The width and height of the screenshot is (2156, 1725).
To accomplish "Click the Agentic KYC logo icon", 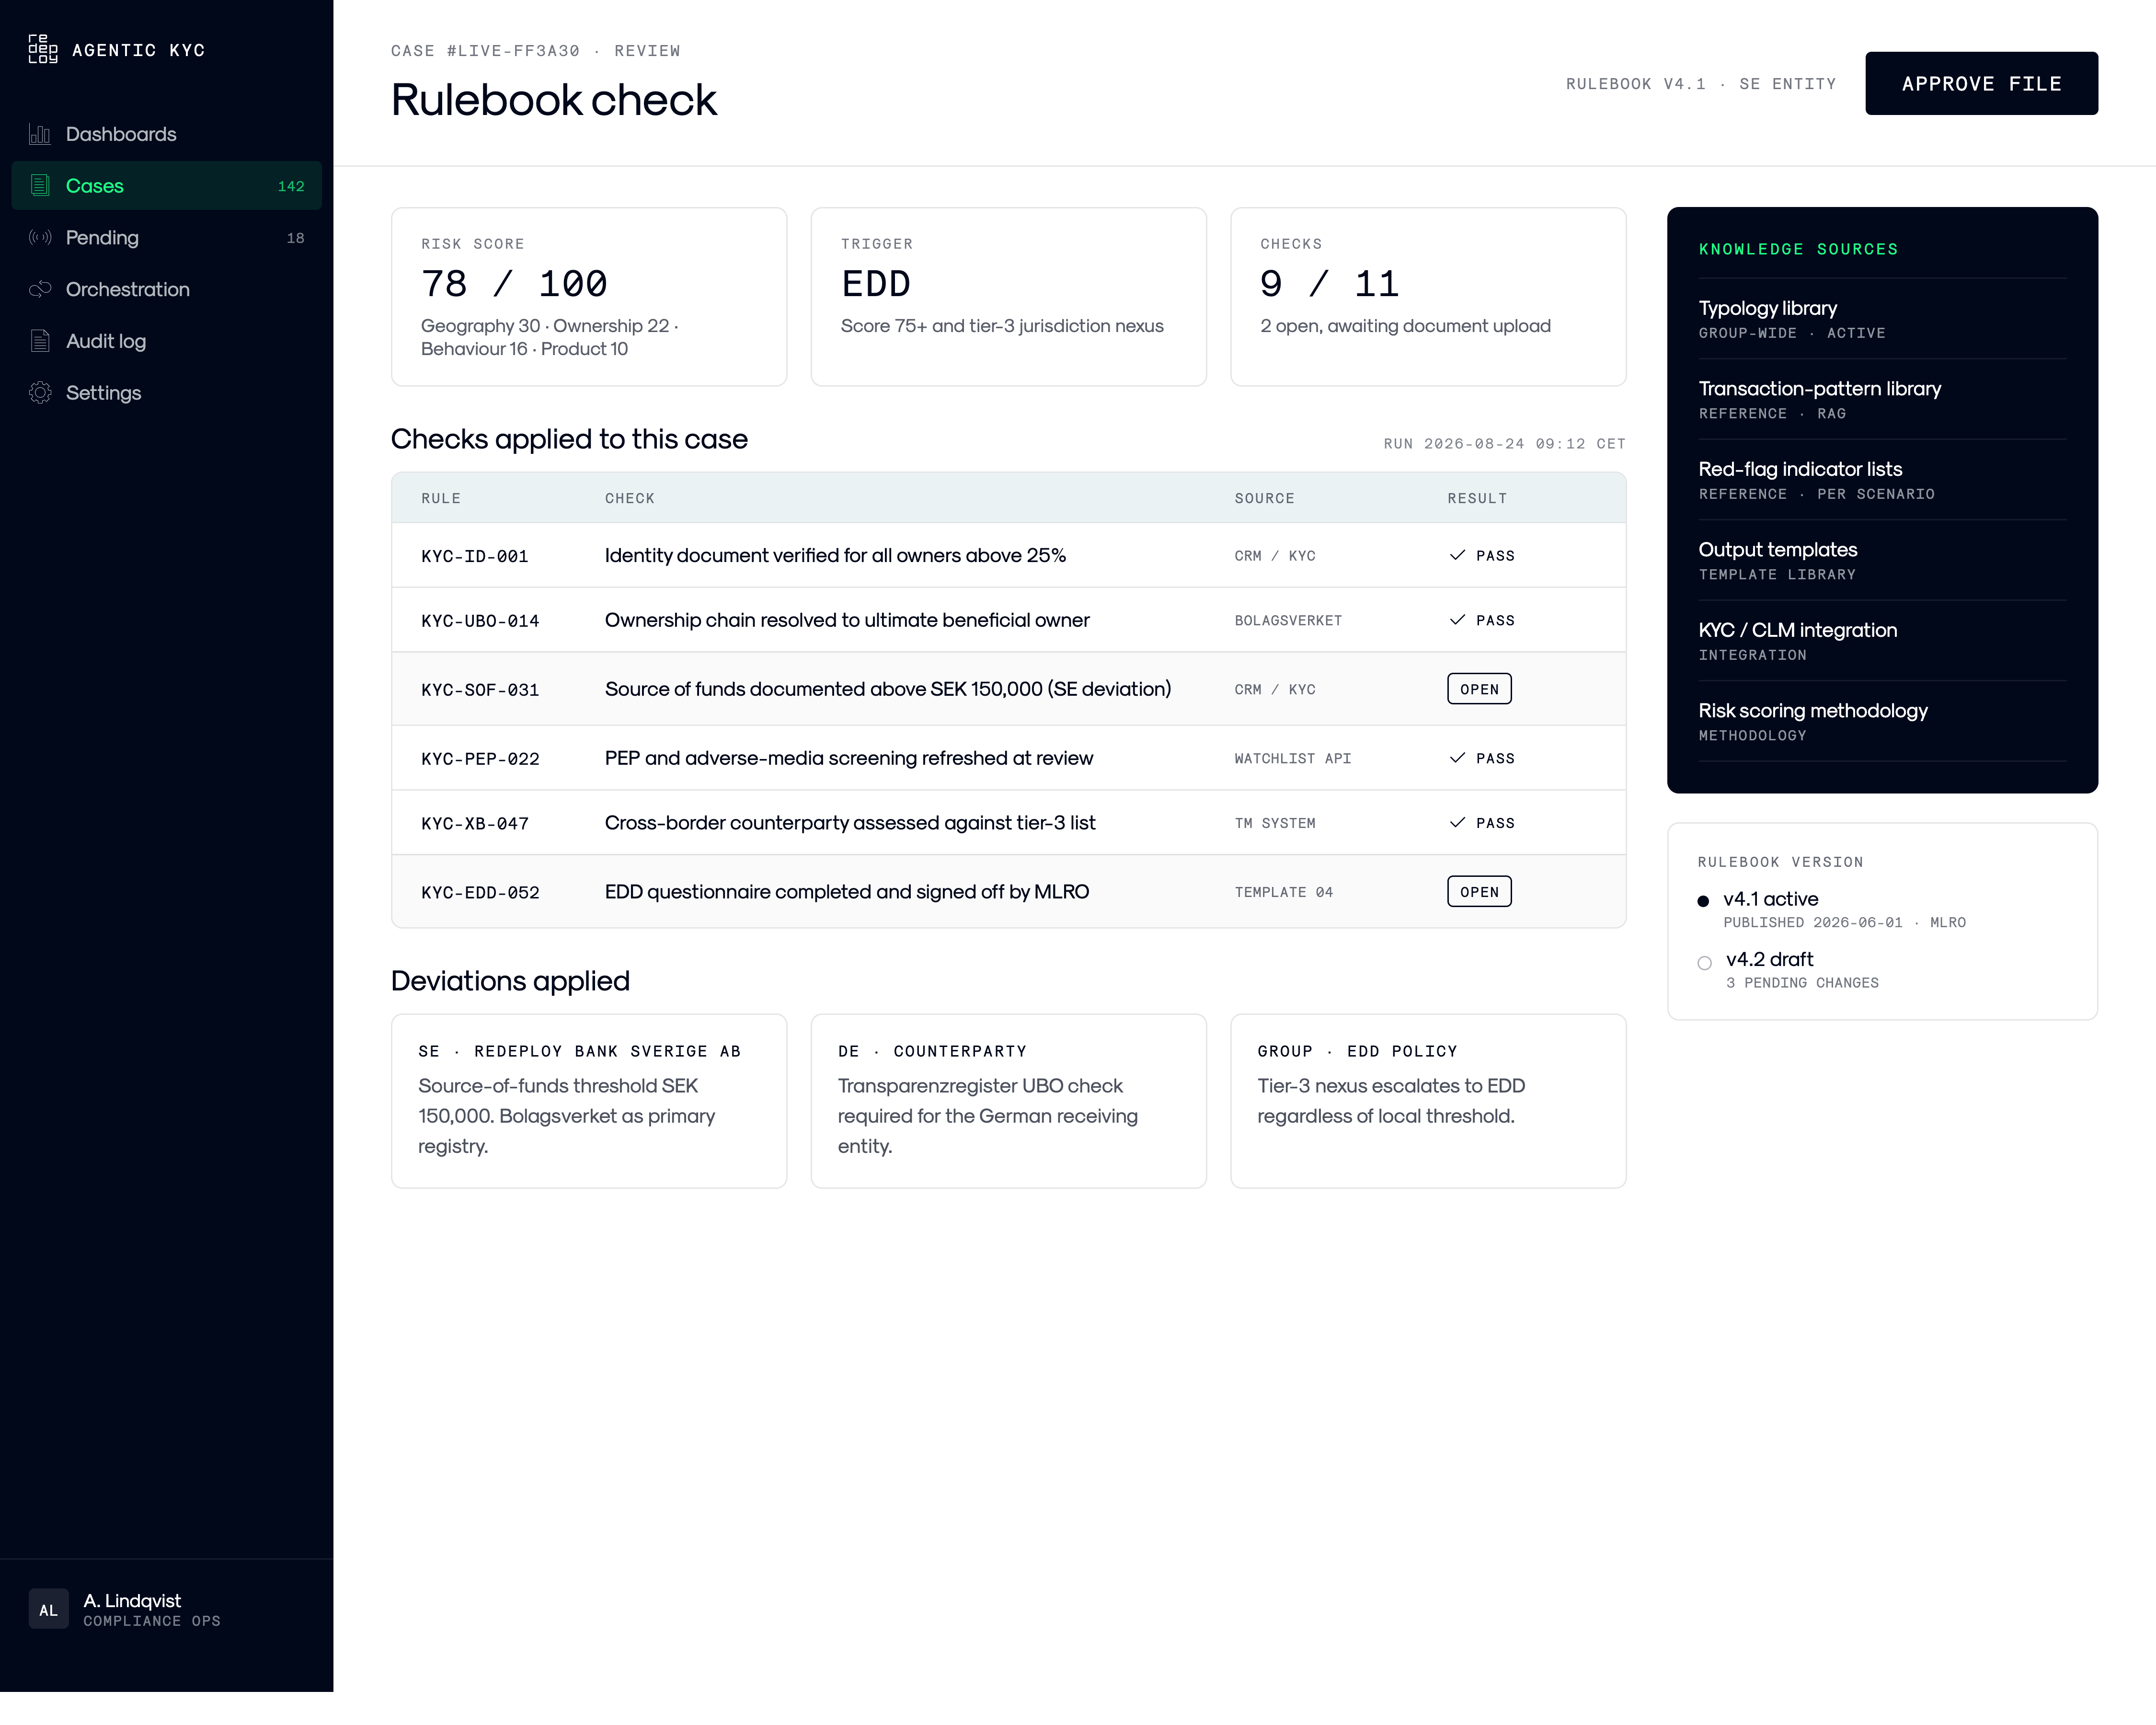I will (43, 50).
